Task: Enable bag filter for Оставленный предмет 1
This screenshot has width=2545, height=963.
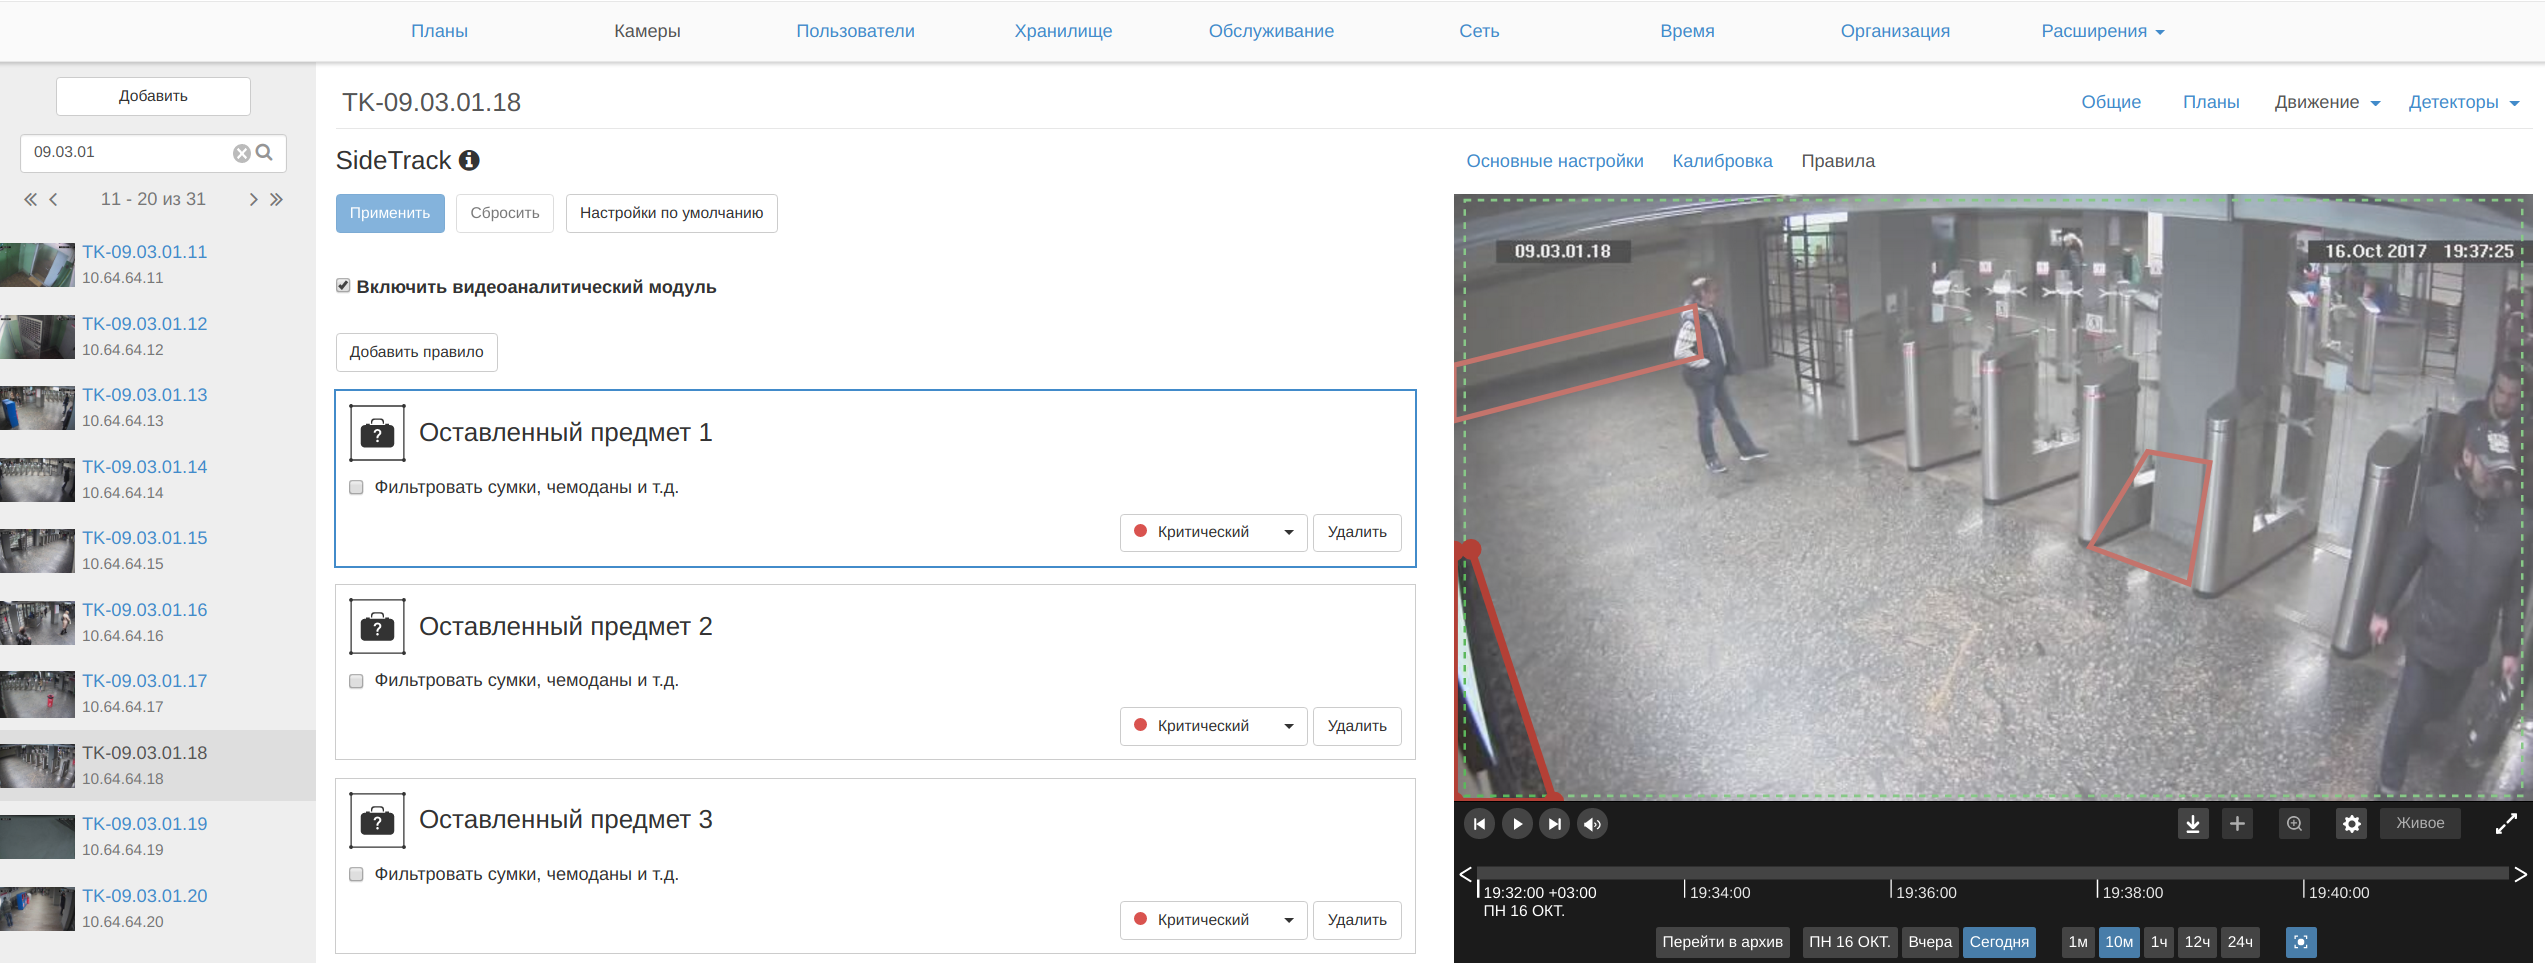Action: click(356, 487)
